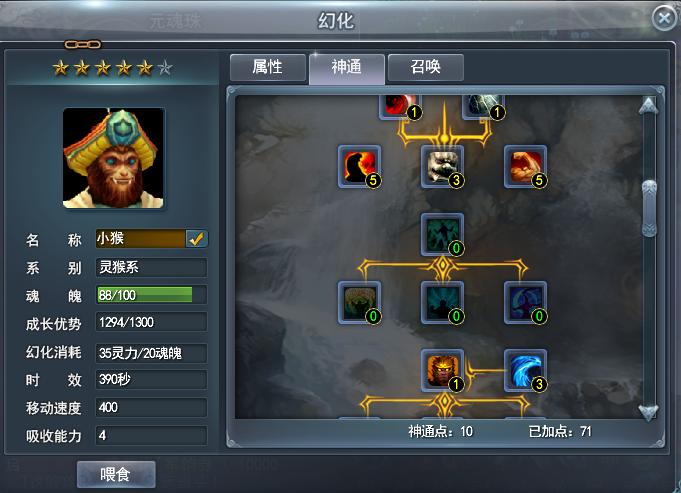The height and width of the screenshot is (493, 681).
Task: Click the scroll down arrow in skill tree
Action: tap(649, 412)
